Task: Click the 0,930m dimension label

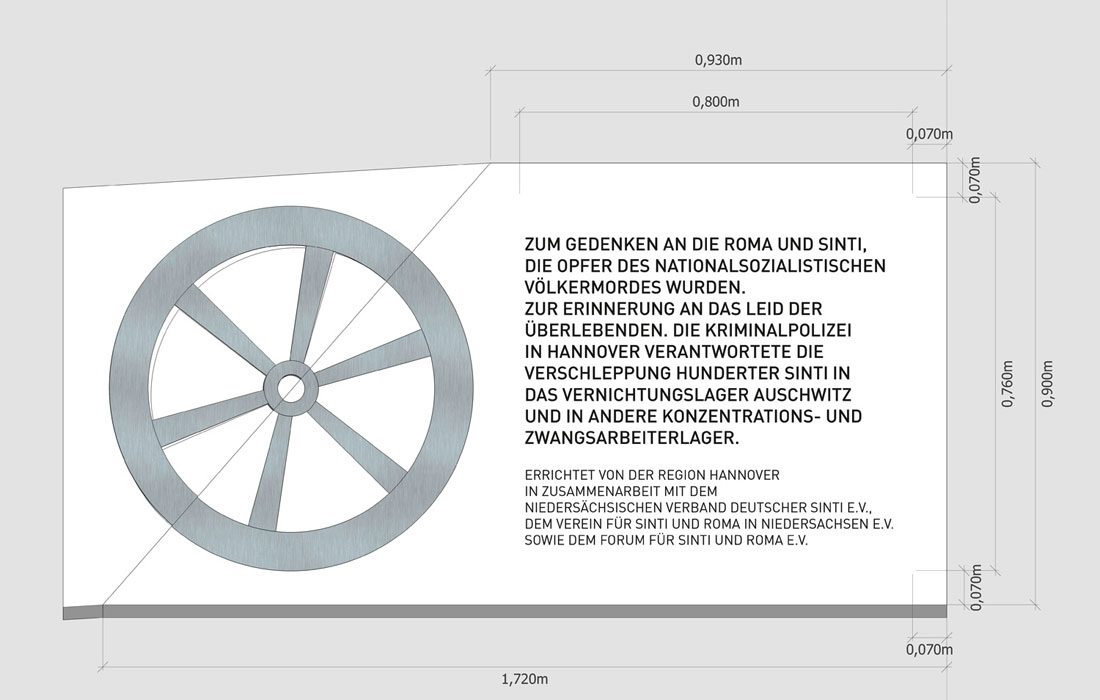Action: coord(717,60)
